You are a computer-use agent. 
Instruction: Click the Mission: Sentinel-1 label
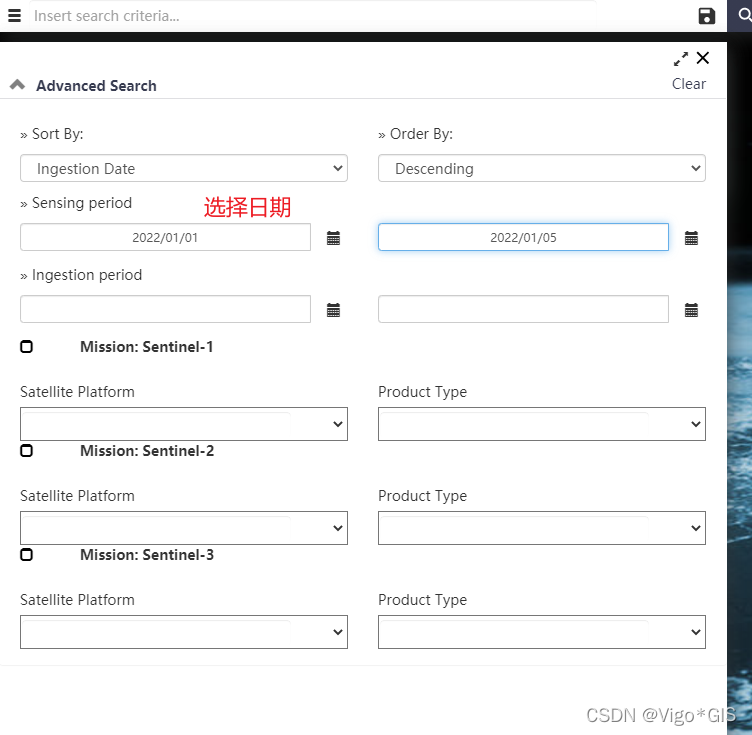[x=147, y=347]
